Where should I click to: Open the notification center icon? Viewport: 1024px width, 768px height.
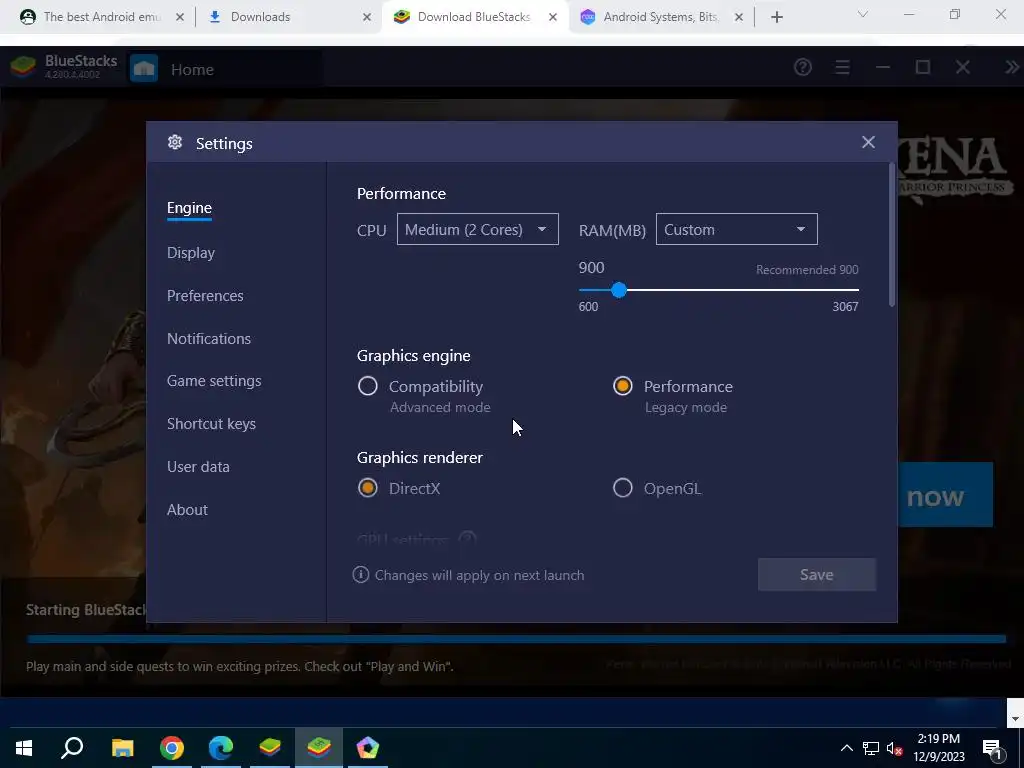pyautogui.click(x=992, y=748)
